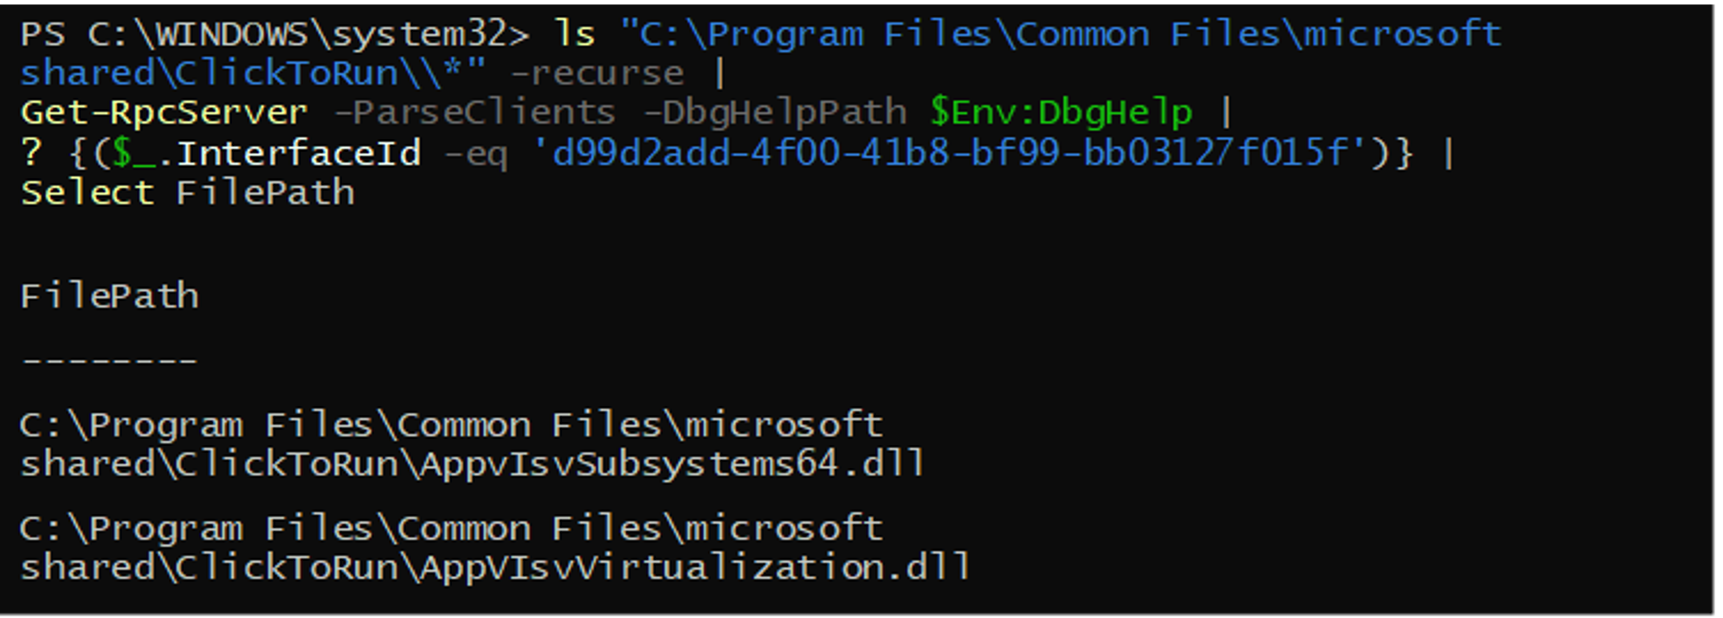This screenshot has width=1723, height=618.
Task: Click the ? where-object alias
Action: (32, 152)
